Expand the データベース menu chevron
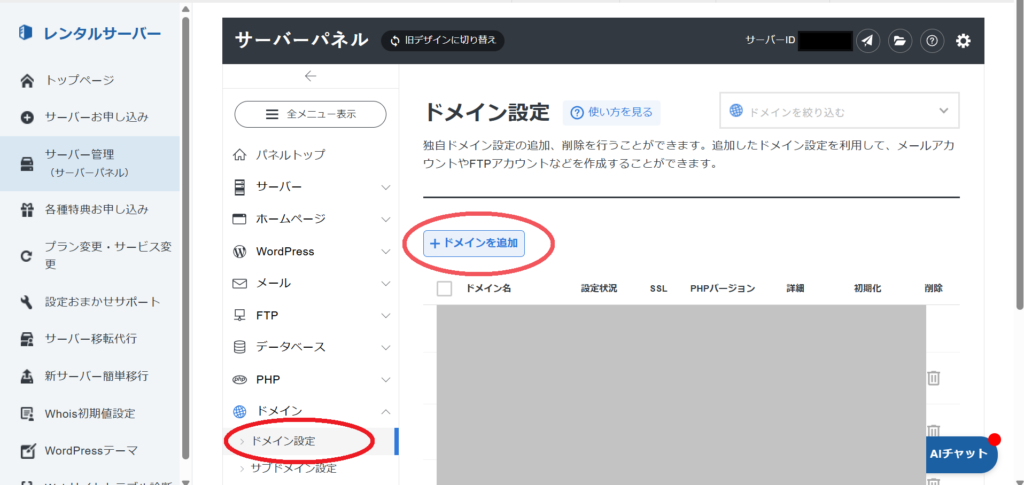The height and width of the screenshot is (485, 1024). point(385,347)
